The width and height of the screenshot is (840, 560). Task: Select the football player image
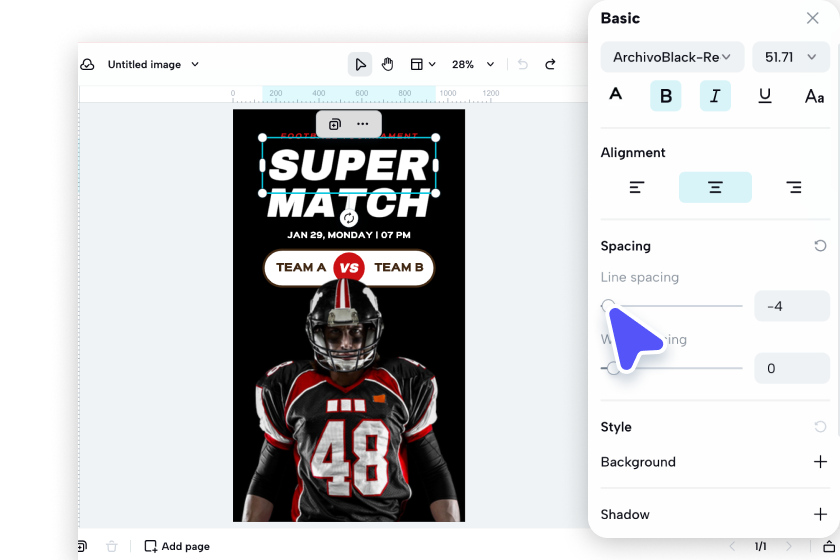tap(349, 402)
